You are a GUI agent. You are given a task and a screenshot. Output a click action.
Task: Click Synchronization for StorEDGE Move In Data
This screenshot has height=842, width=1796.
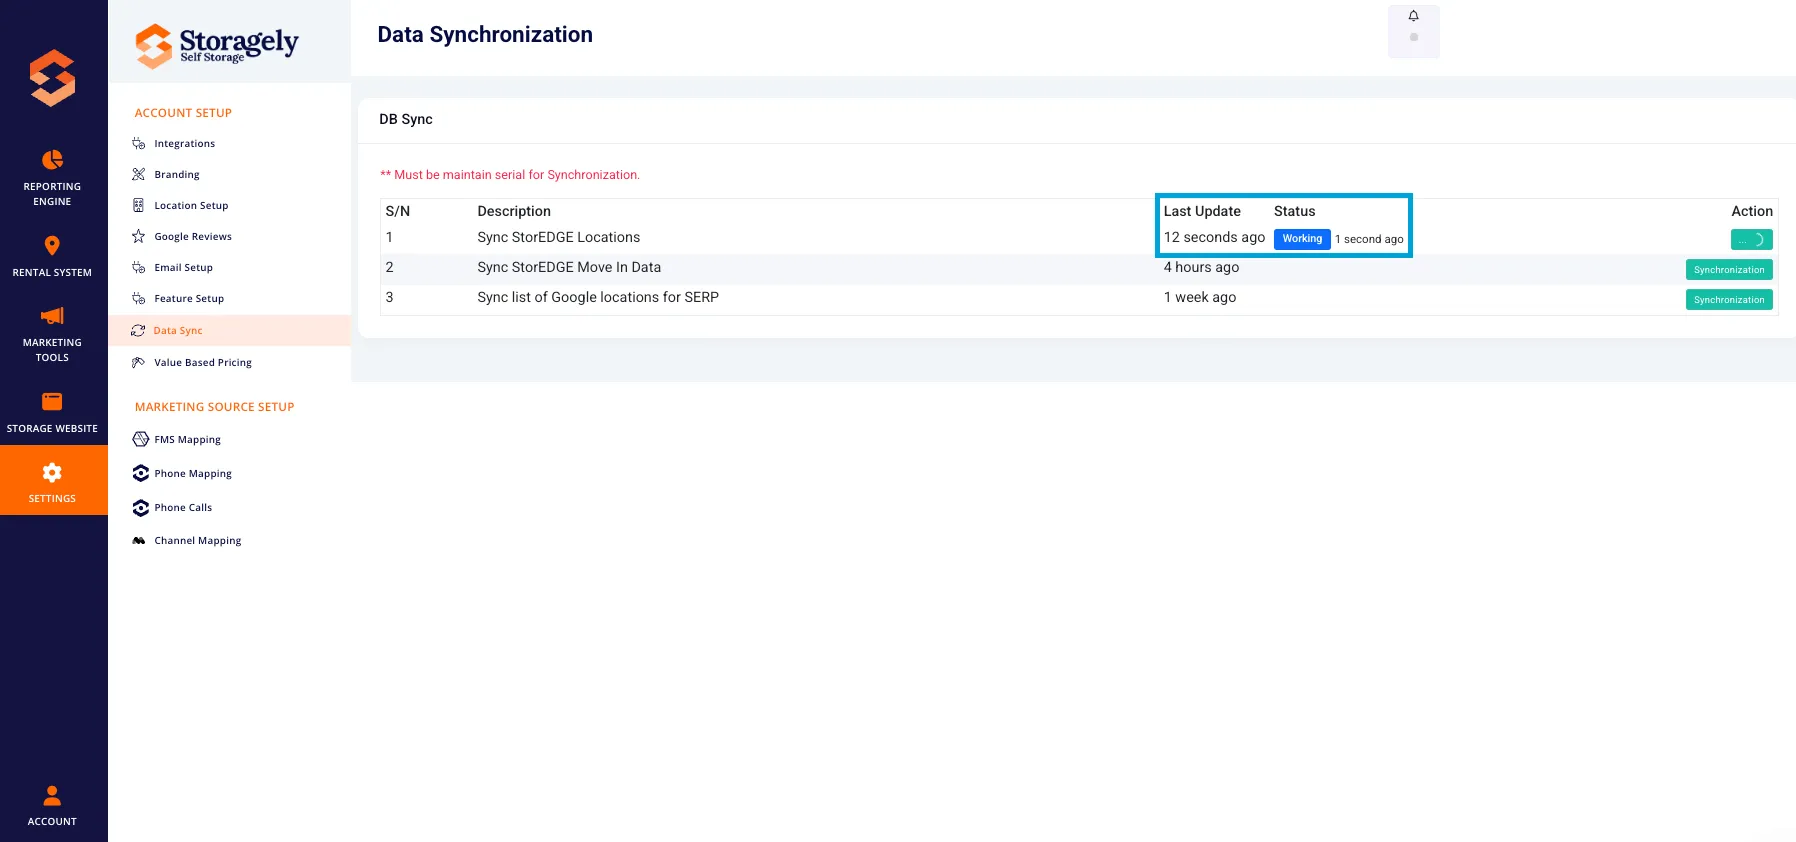[1729, 270]
